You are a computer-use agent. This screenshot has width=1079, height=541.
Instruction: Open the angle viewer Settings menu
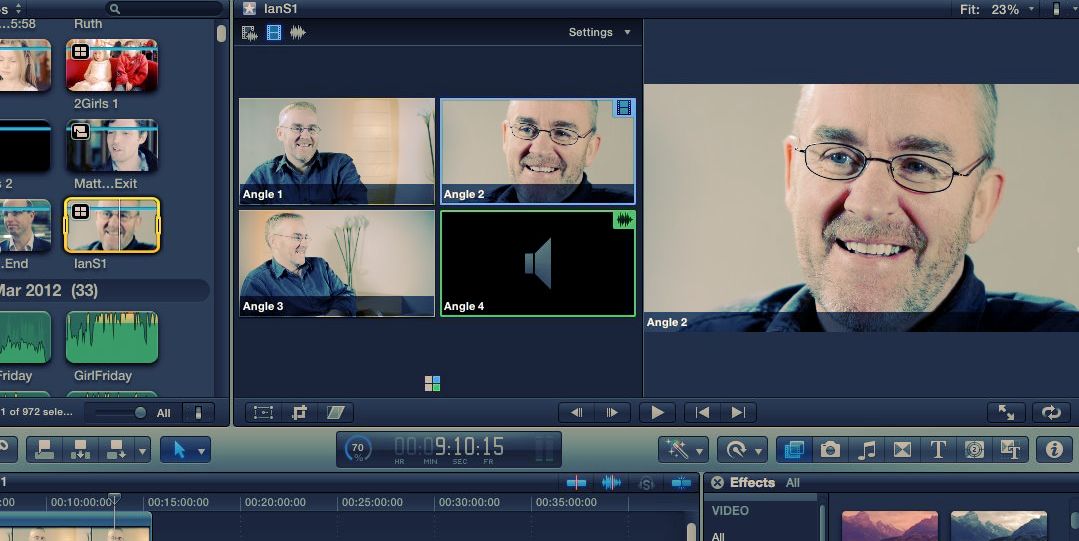[599, 32]
